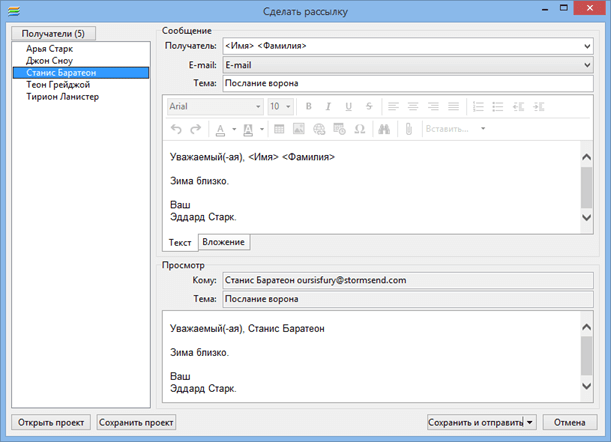The image size is (611, 442).
Task: Click the Тема preview field
Action: pos(408,299)
